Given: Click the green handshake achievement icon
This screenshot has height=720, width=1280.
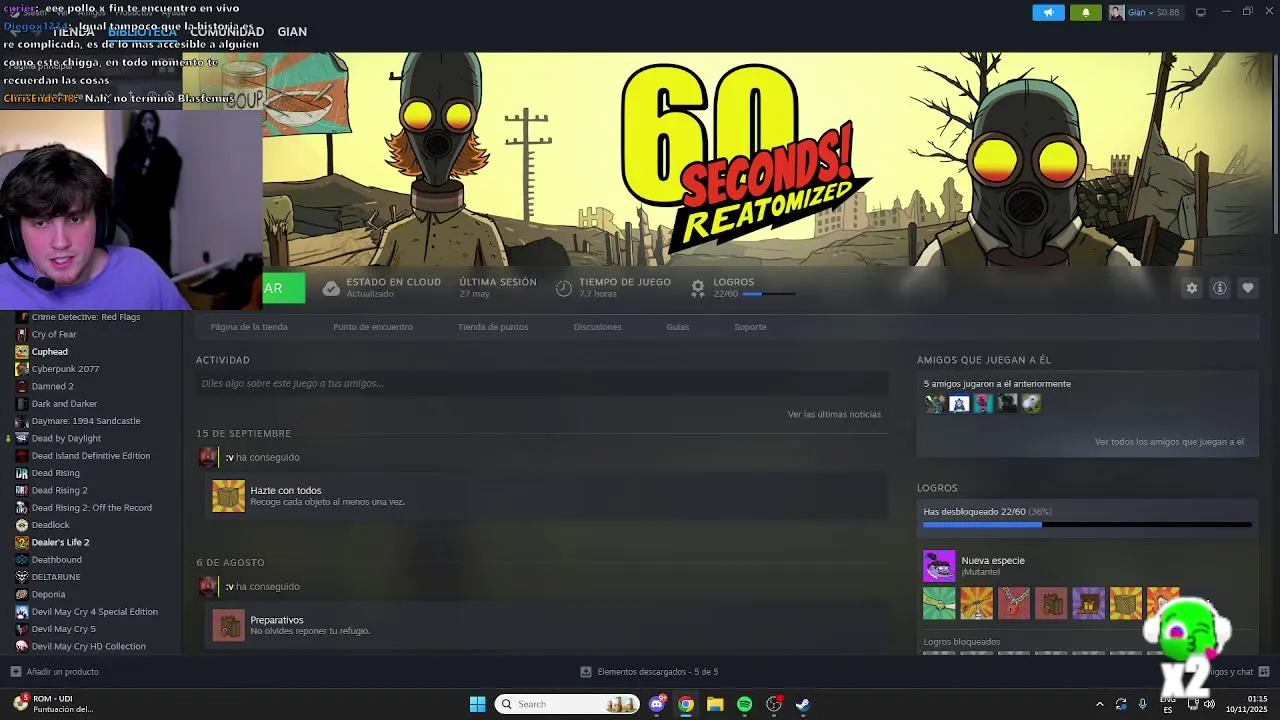Looking at the screenshot, I should pos(939,603).
